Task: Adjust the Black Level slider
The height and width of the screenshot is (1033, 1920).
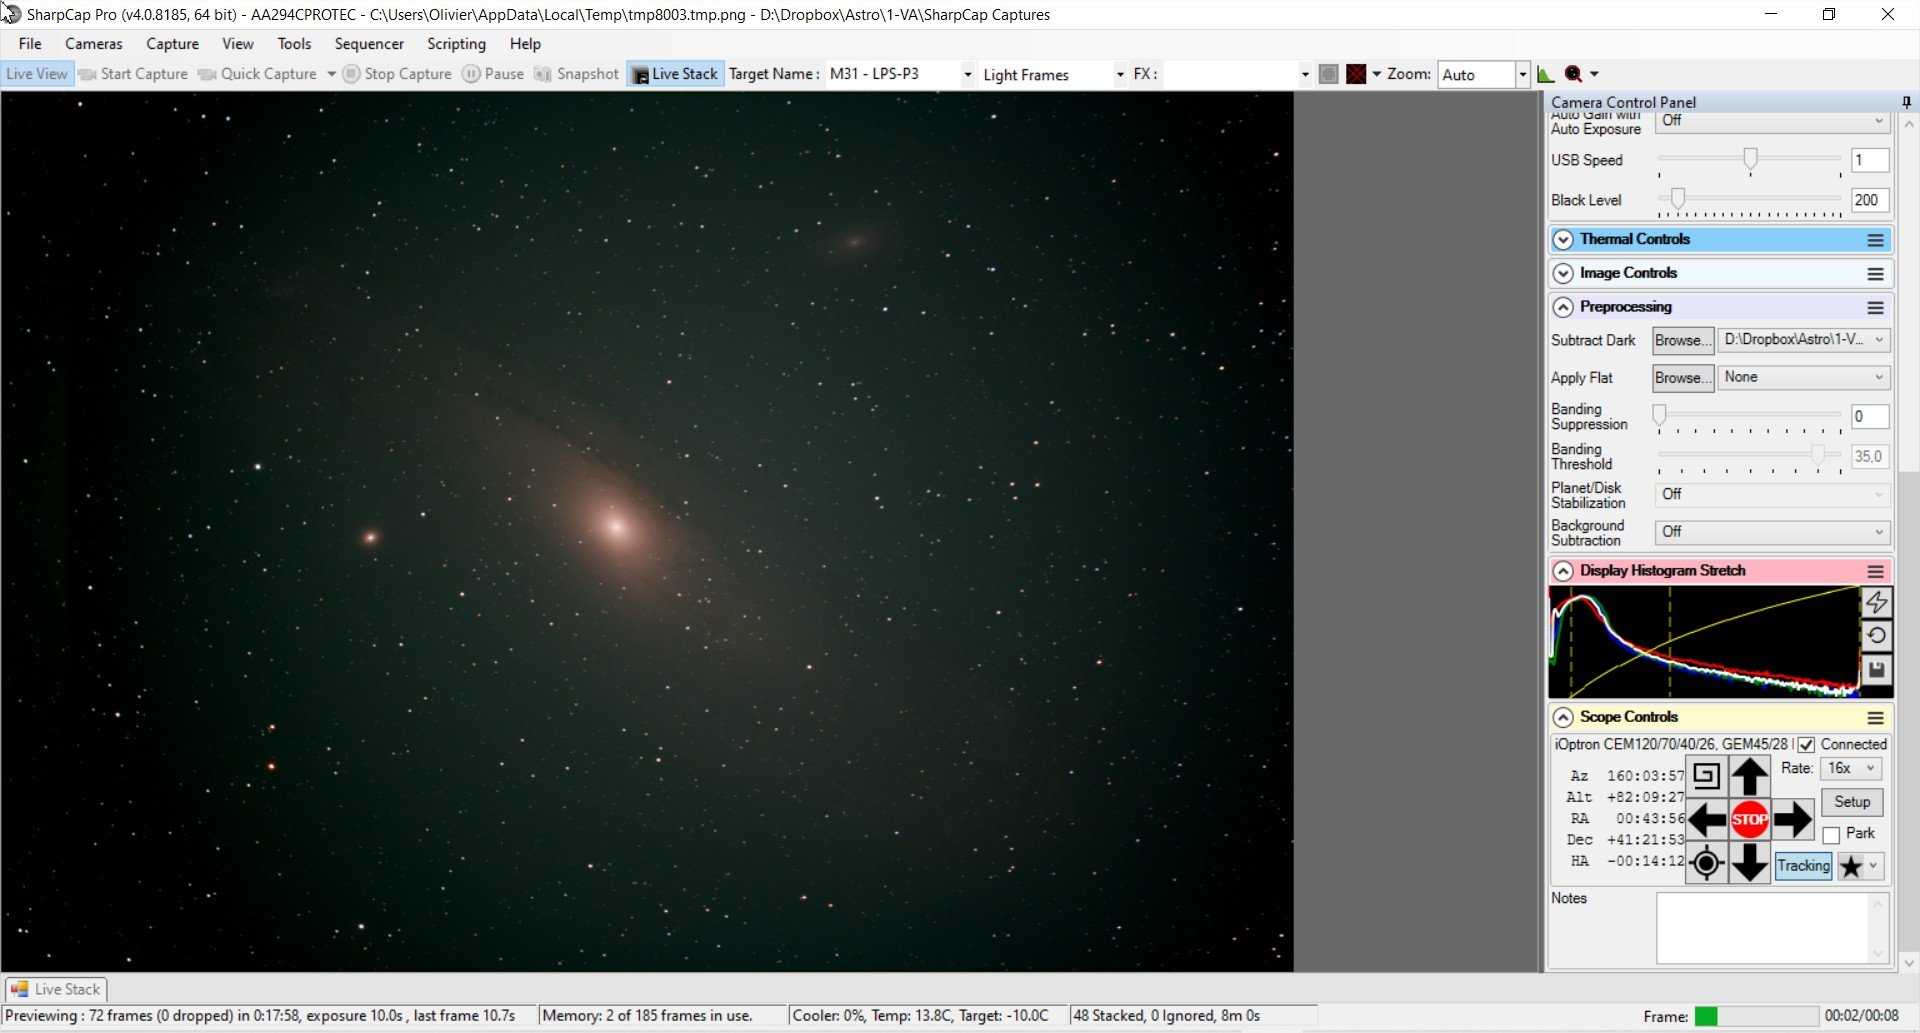Action: tap(1750, 200)
